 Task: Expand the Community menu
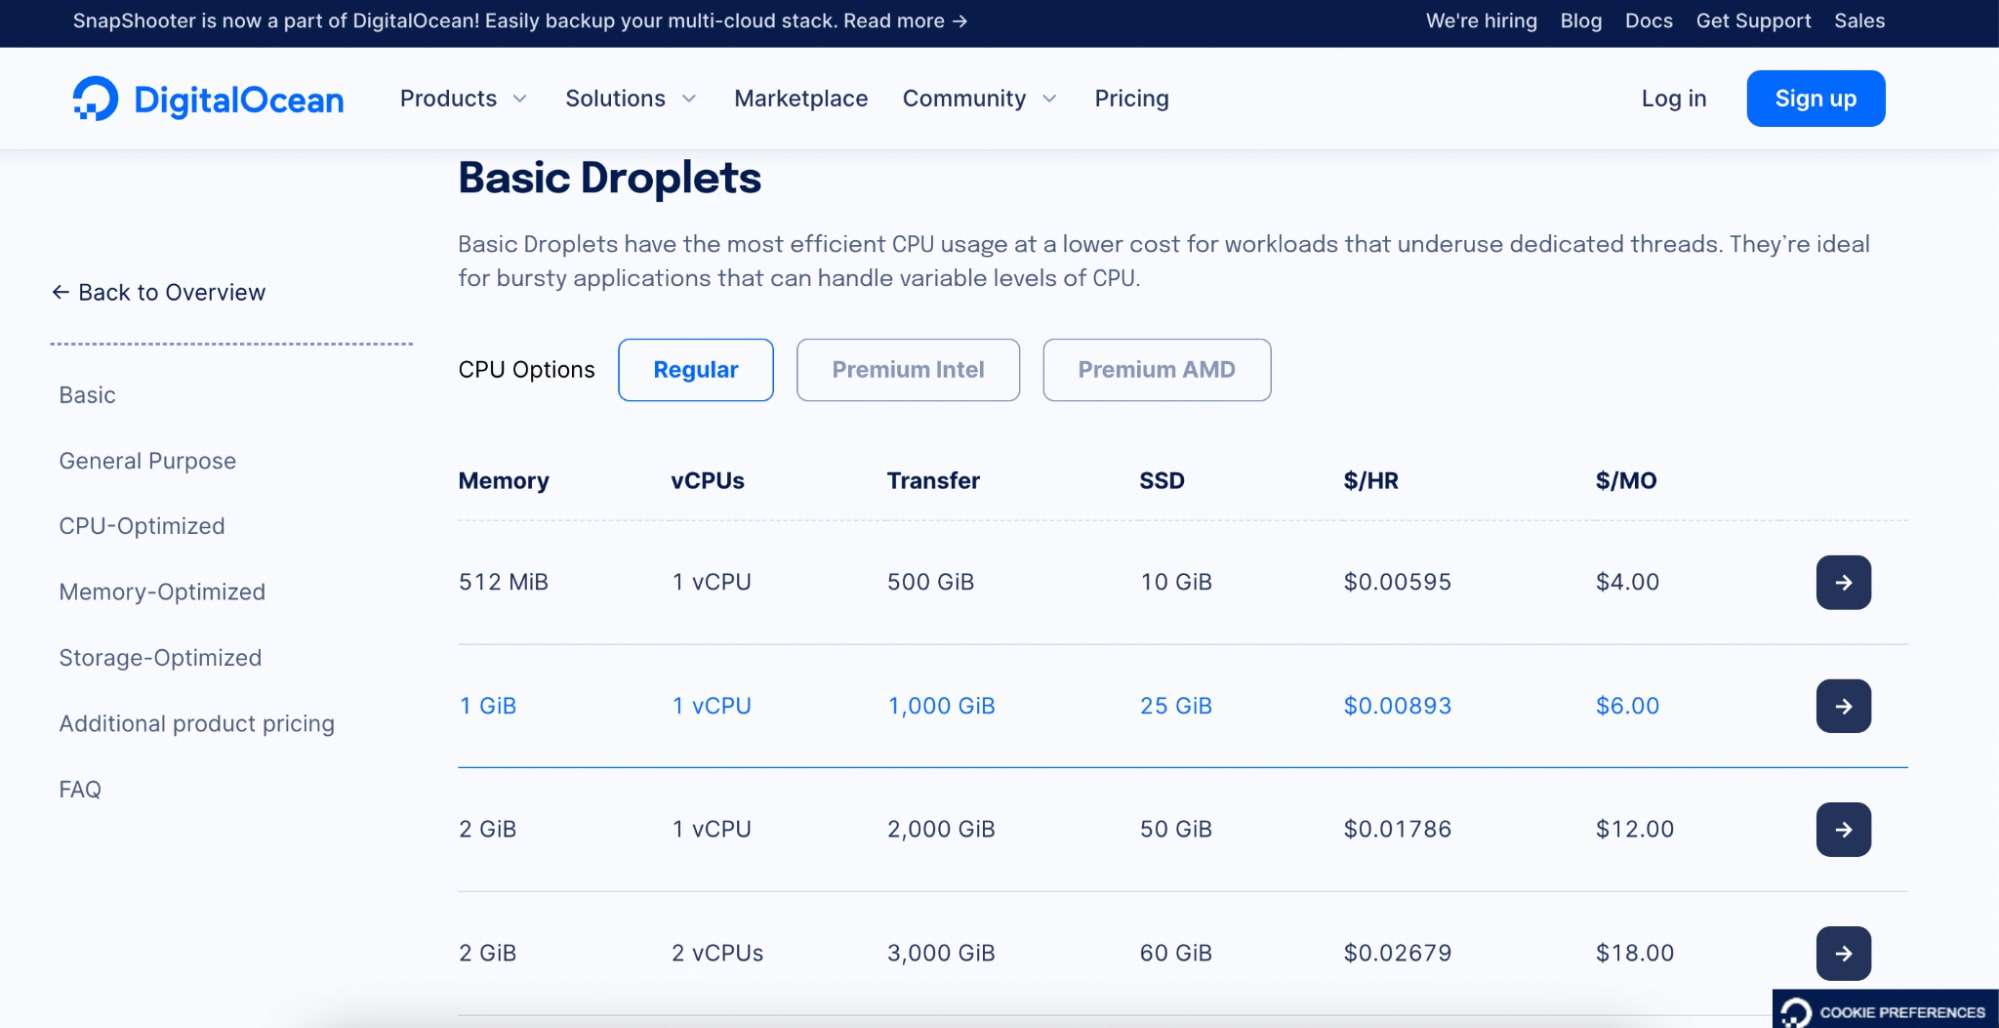click(979, 98)
